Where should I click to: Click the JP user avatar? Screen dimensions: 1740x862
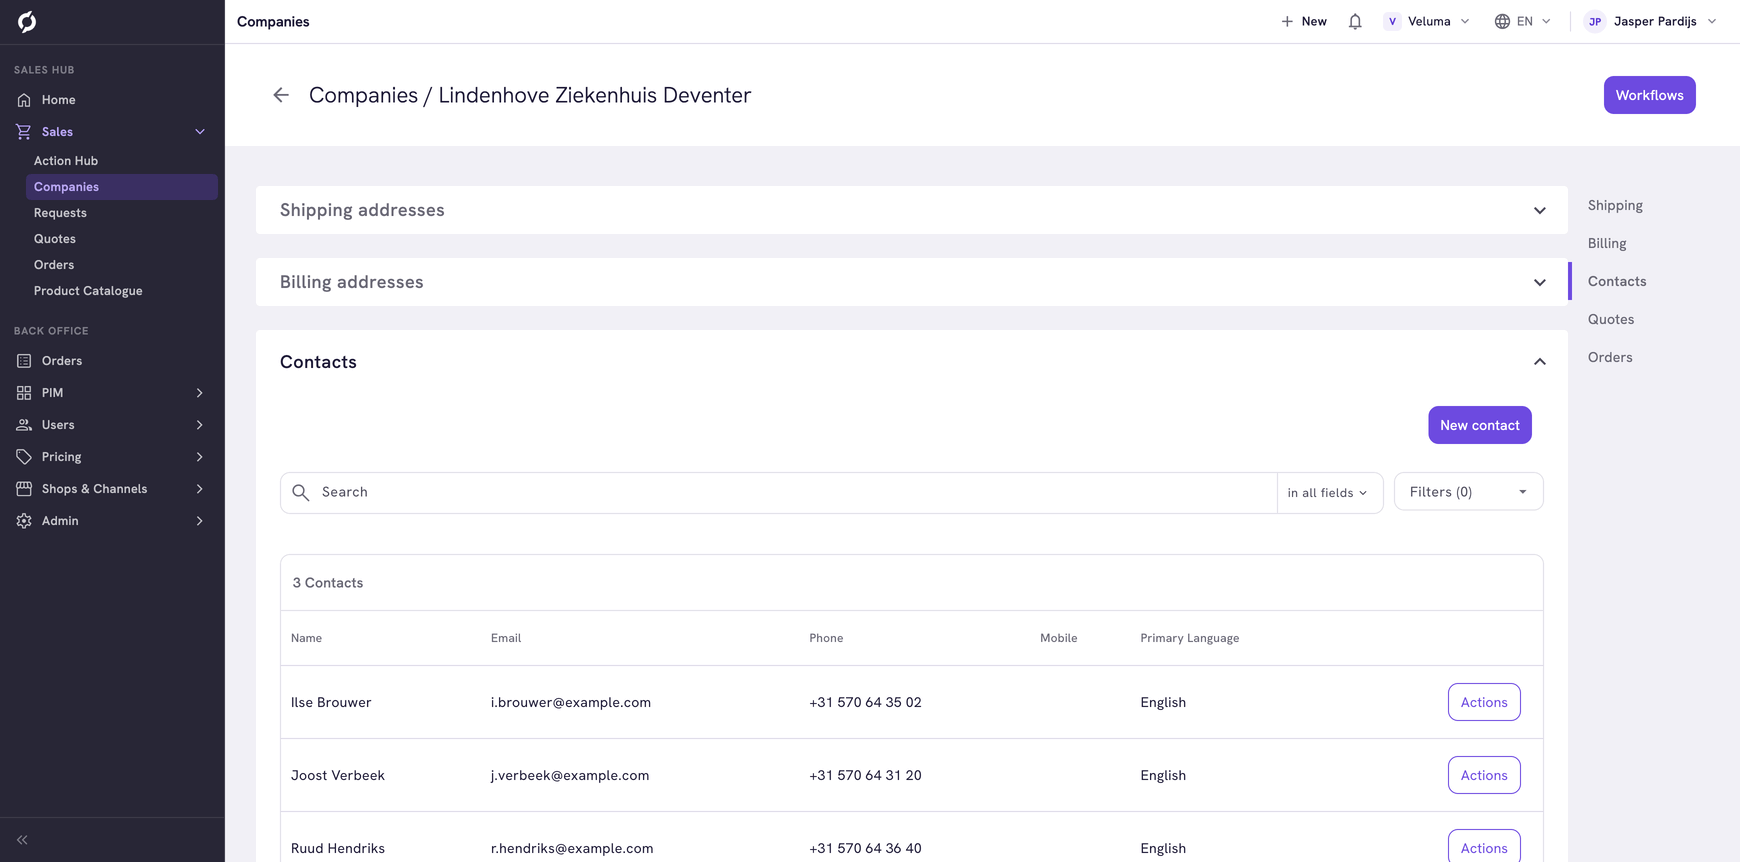coord(1595,21)
